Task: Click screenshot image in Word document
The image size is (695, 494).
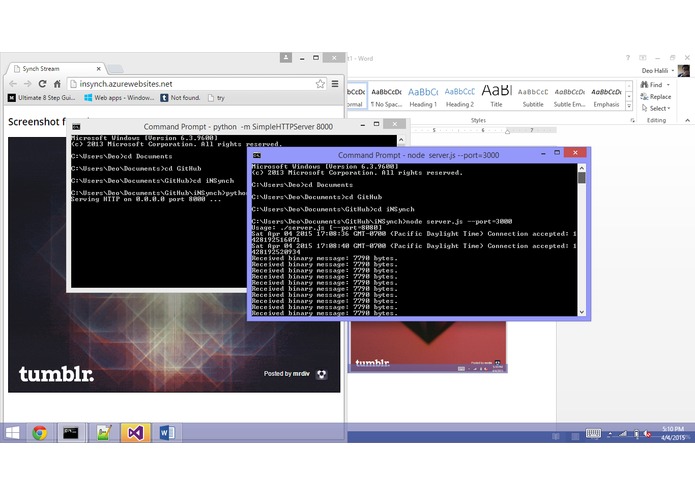Action: tap(428, 346)
